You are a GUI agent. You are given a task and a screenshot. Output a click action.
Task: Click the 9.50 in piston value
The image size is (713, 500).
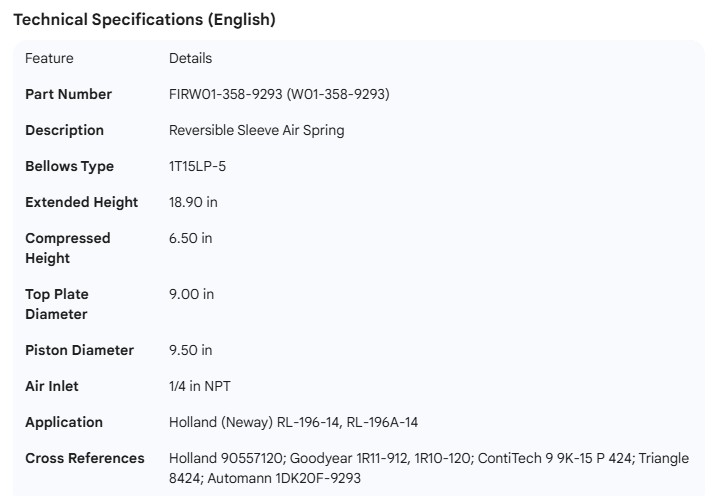coord(190,350)
